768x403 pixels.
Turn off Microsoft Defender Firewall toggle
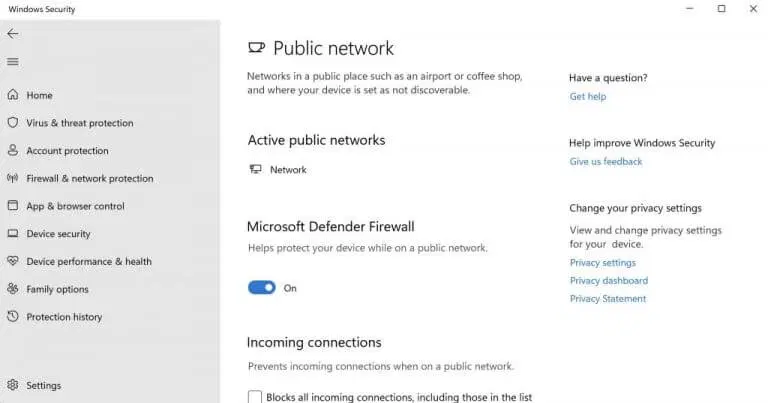[x=262, y=287]
